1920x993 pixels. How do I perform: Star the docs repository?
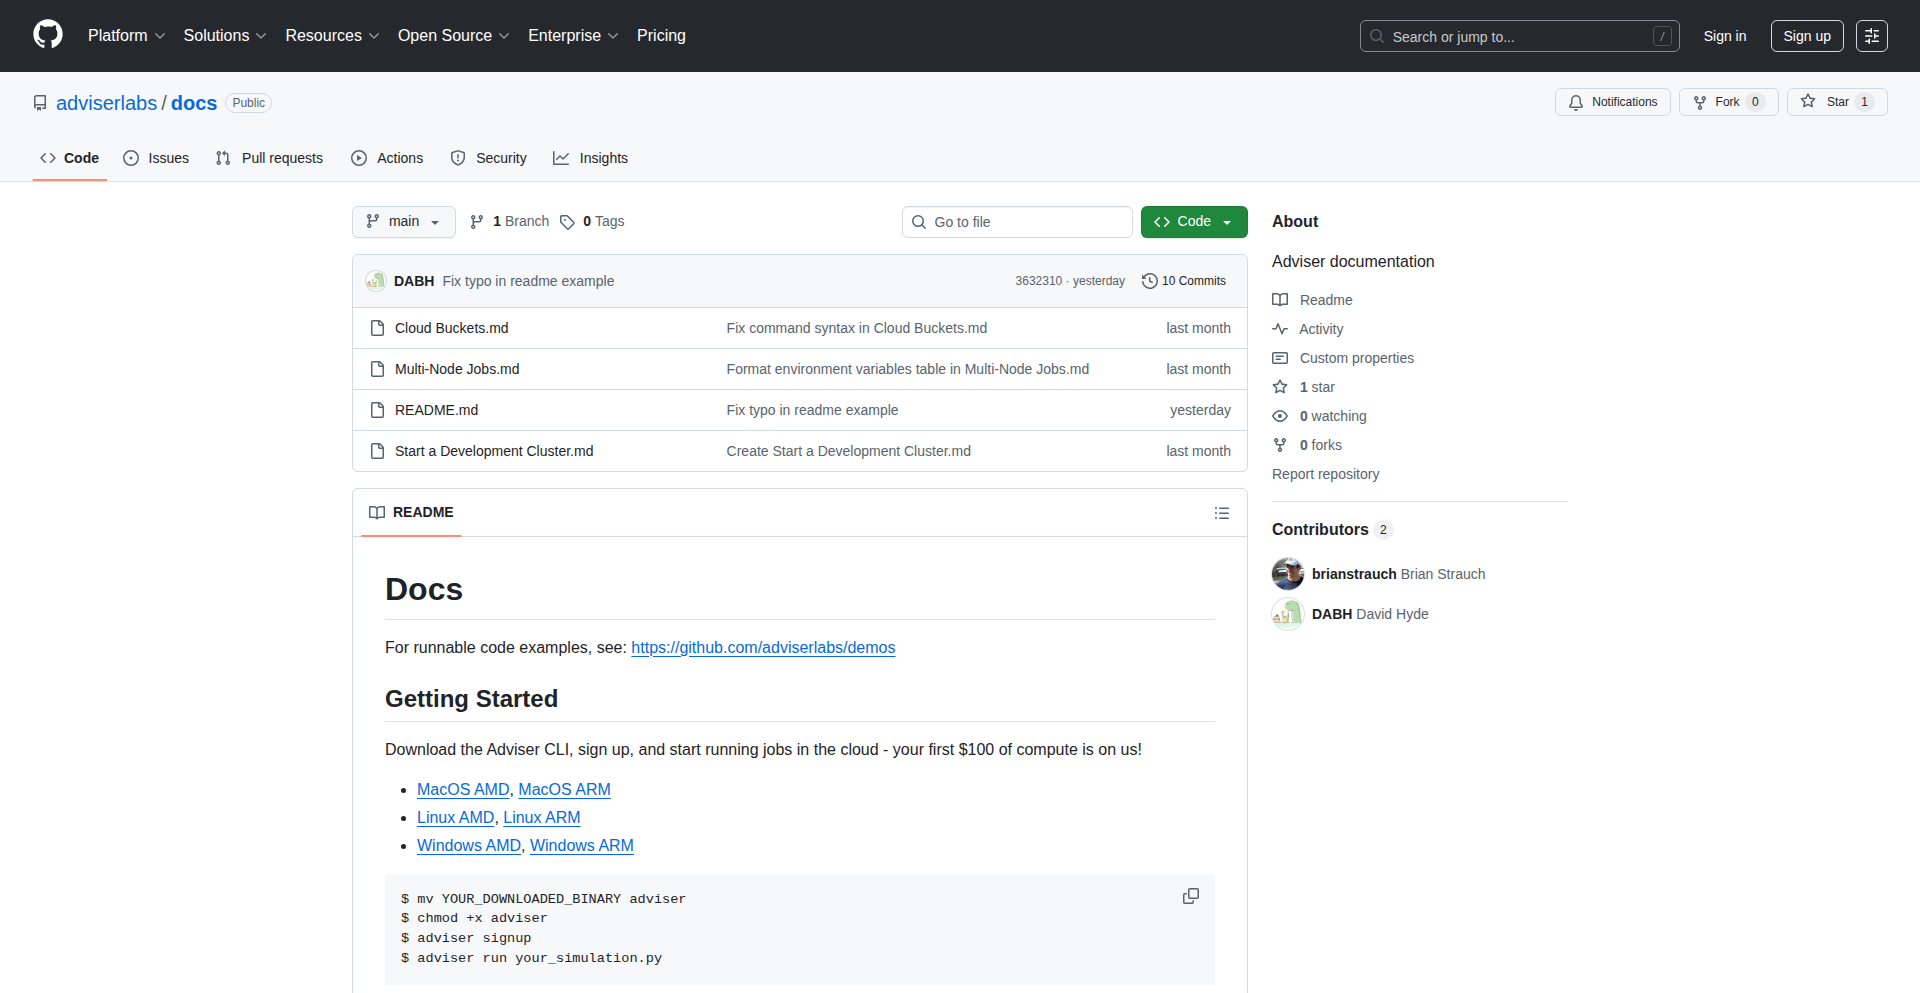click(x=1837, y=101)
